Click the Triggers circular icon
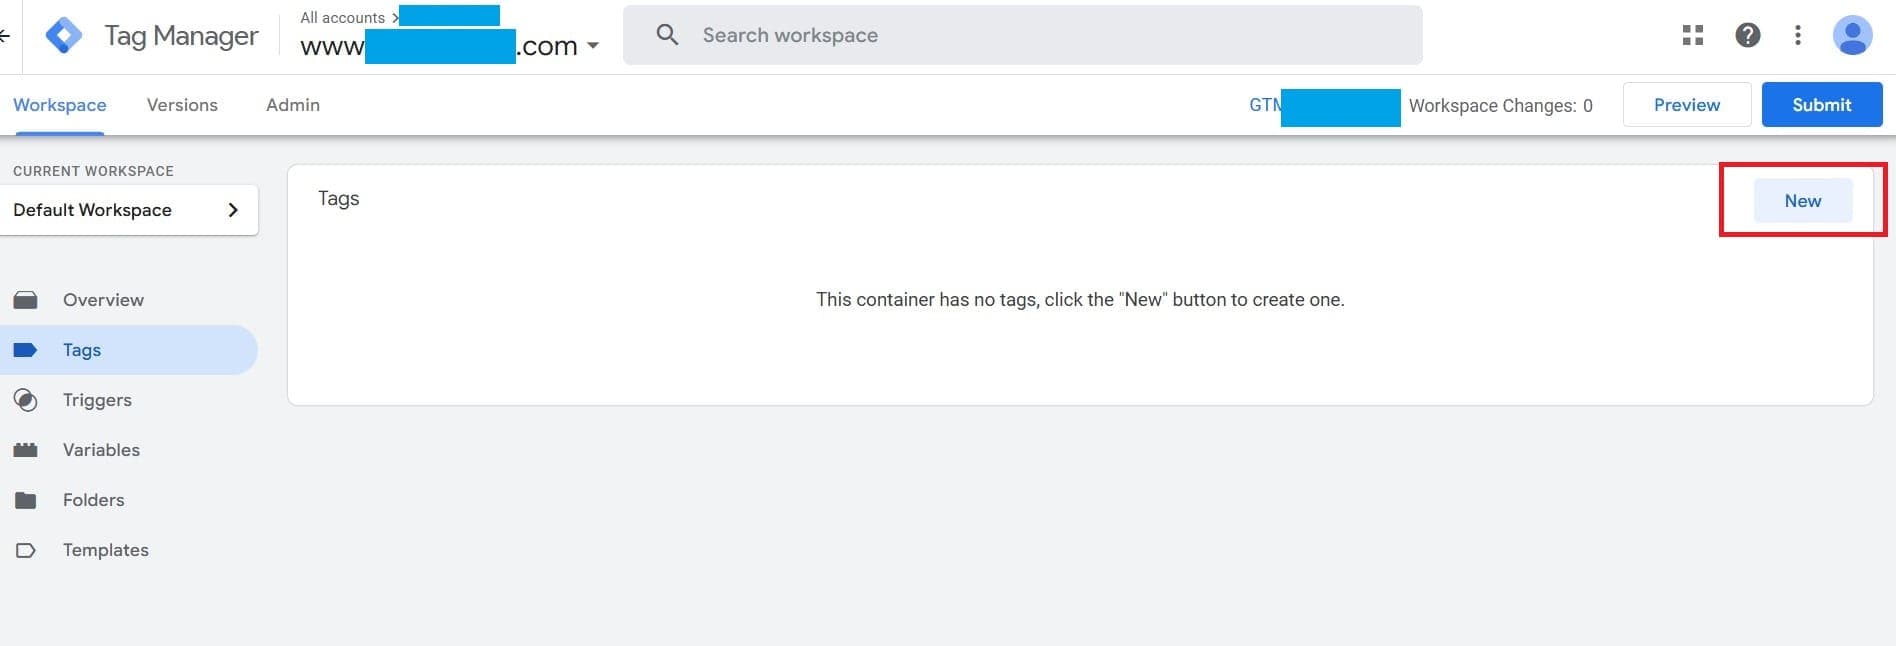 (x=26, y=400)
